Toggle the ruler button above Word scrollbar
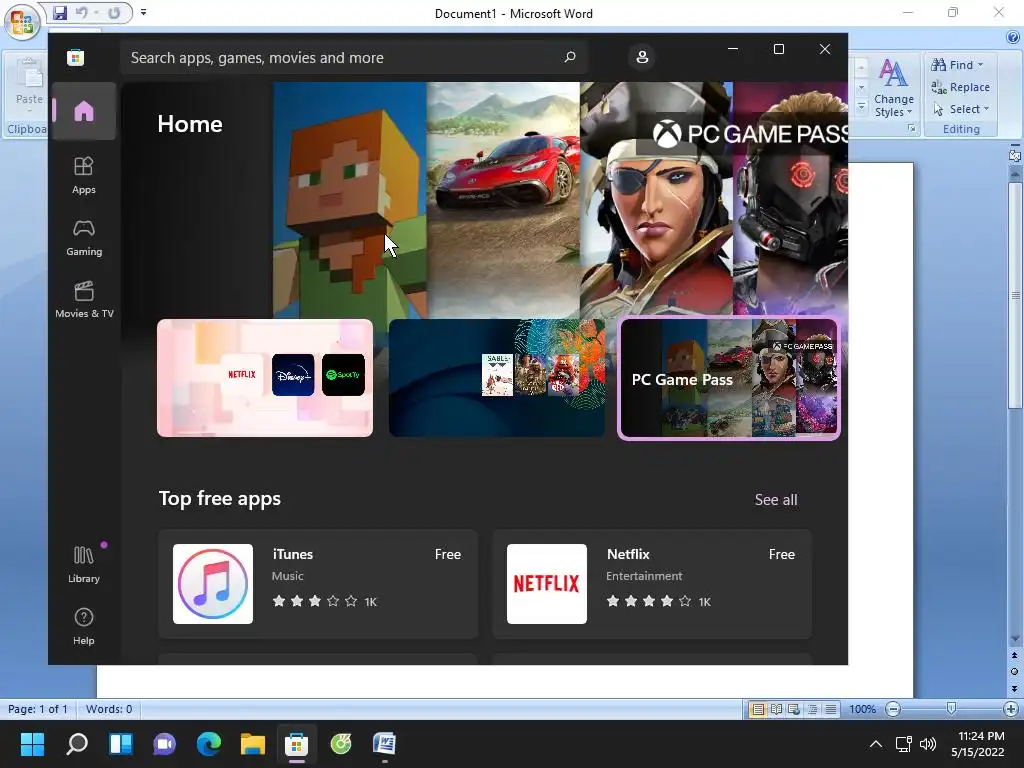 tap(1014, 155)
